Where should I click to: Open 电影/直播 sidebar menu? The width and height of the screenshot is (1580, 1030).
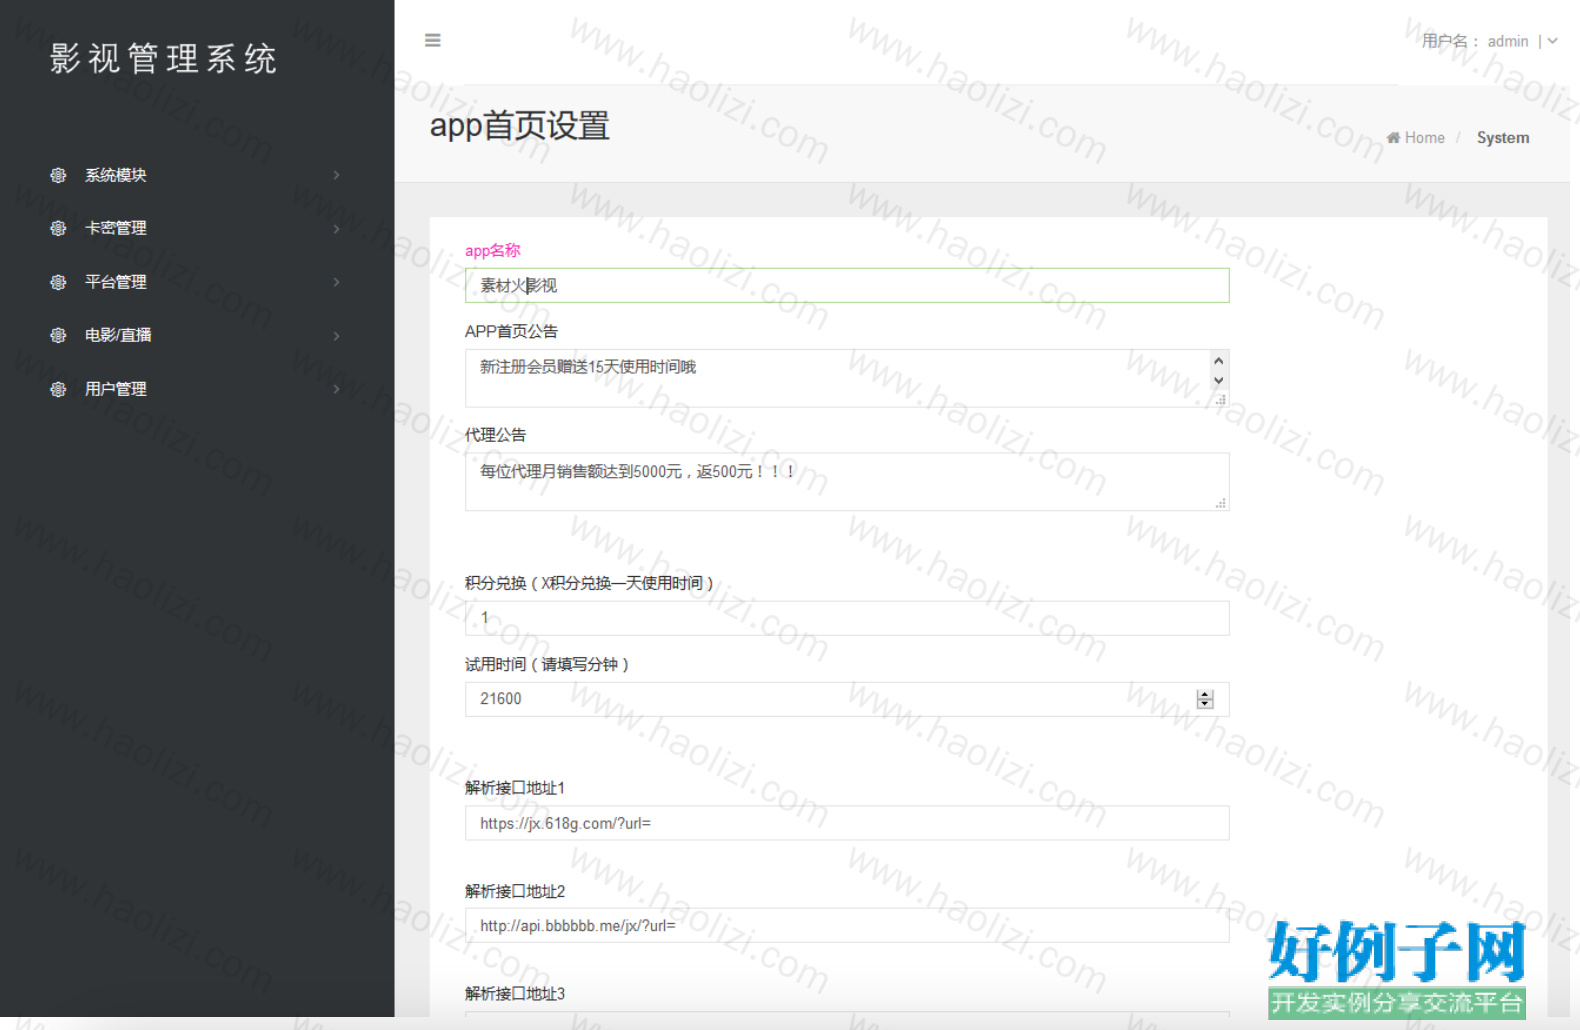[x=197, y=335]
